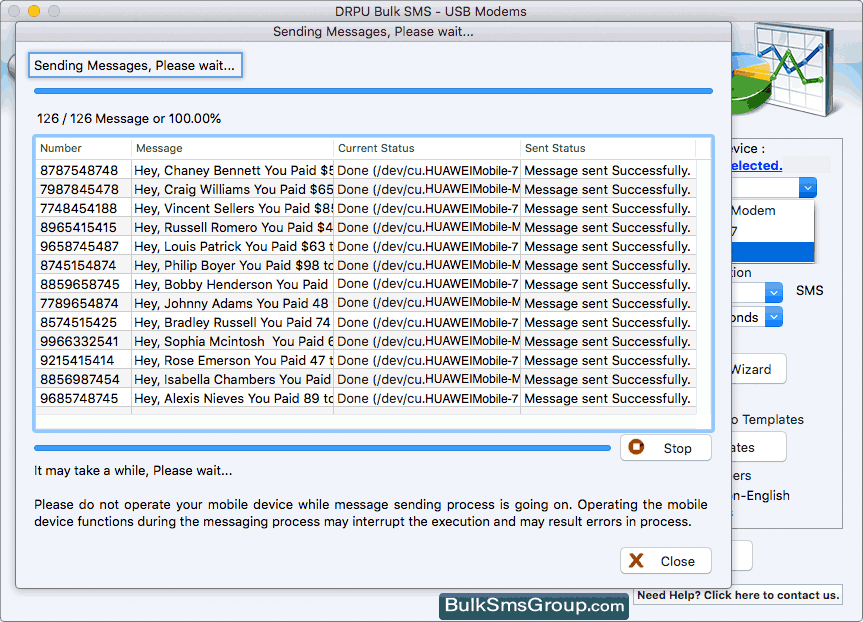
Task: Select the row with number 7789654874
Action: click(366, 303)
